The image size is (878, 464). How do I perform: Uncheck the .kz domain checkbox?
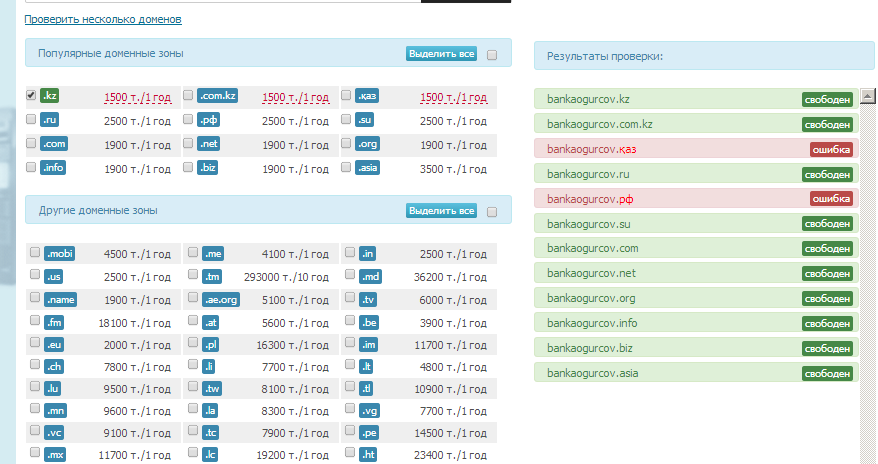(31, 95)
